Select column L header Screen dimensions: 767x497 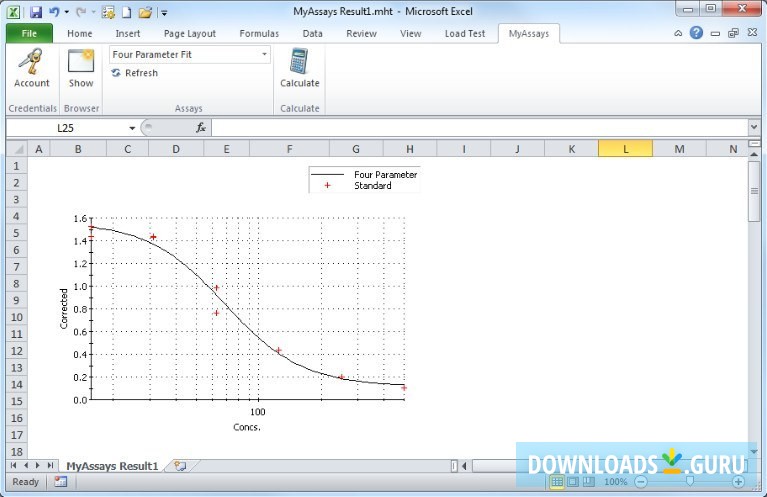coord(625,149)
